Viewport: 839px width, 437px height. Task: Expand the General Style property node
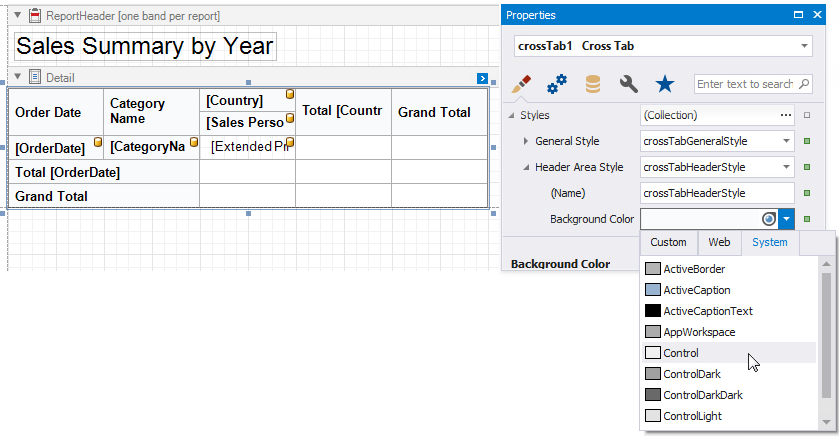526,141
